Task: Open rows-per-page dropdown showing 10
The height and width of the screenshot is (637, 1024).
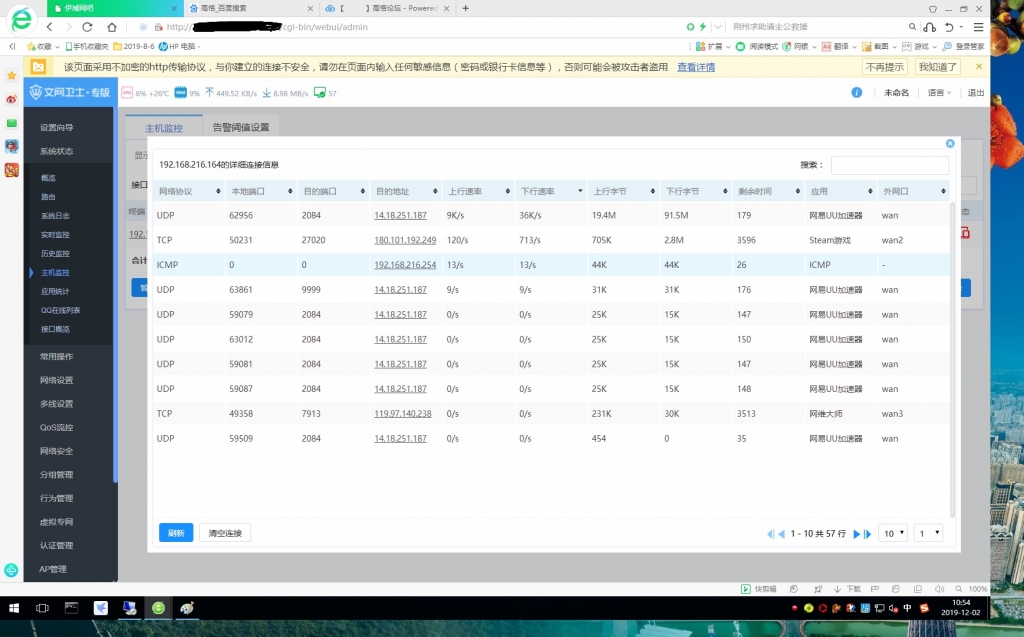Action: (x=893, y=533)
